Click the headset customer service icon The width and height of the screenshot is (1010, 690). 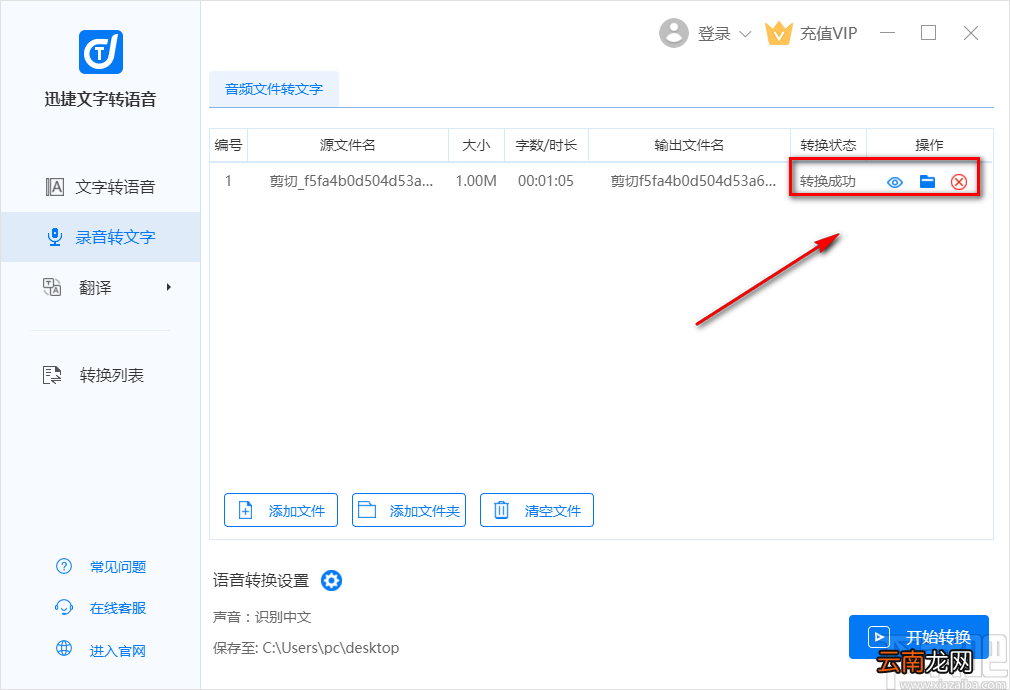(64, 608)
